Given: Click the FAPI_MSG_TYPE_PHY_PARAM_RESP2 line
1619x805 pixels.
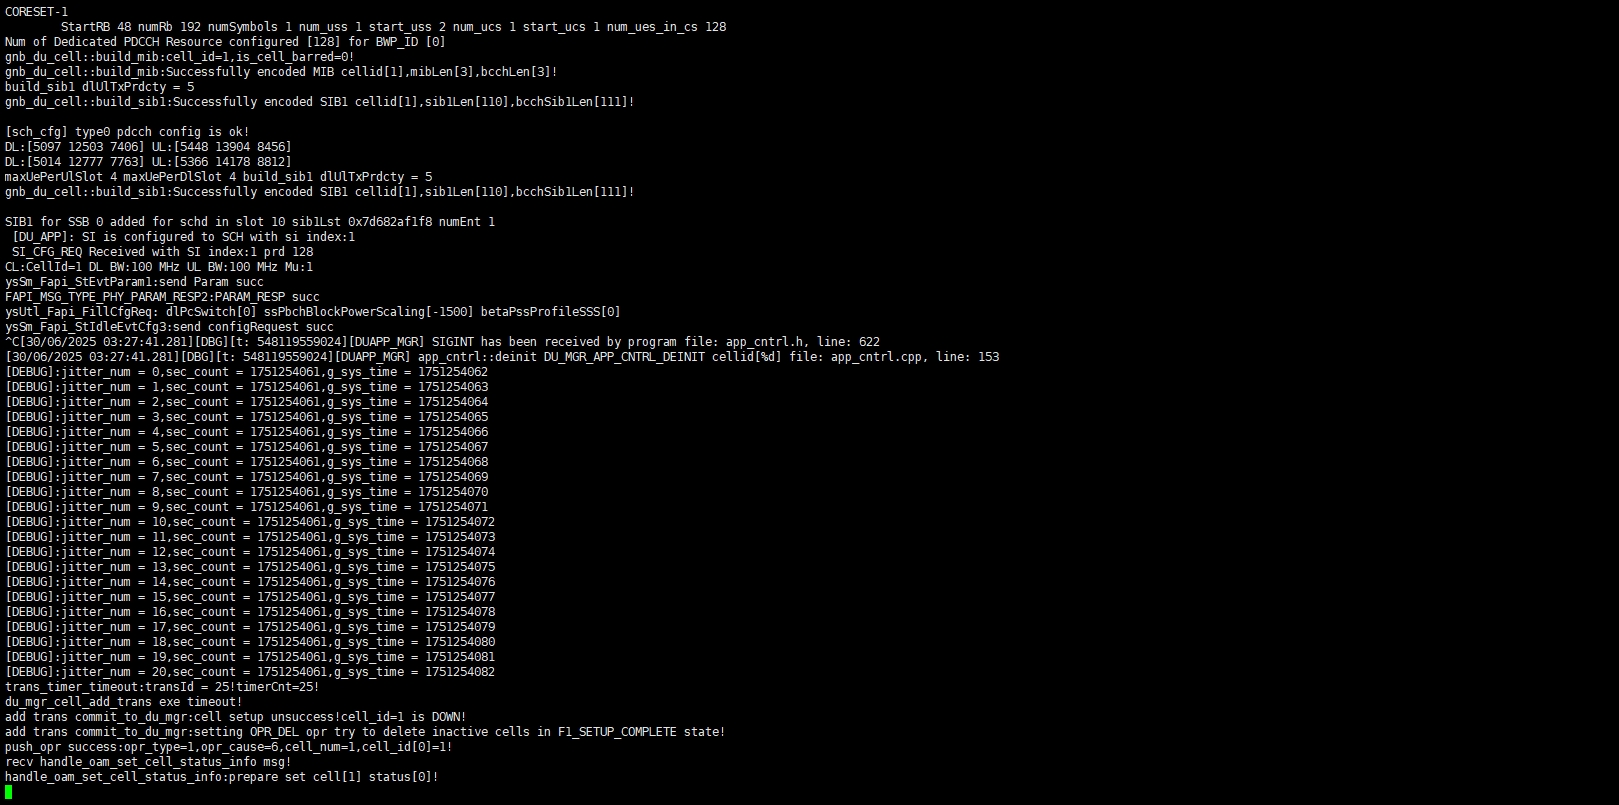Looking at the screenshot, I should [x=162, y=297].
